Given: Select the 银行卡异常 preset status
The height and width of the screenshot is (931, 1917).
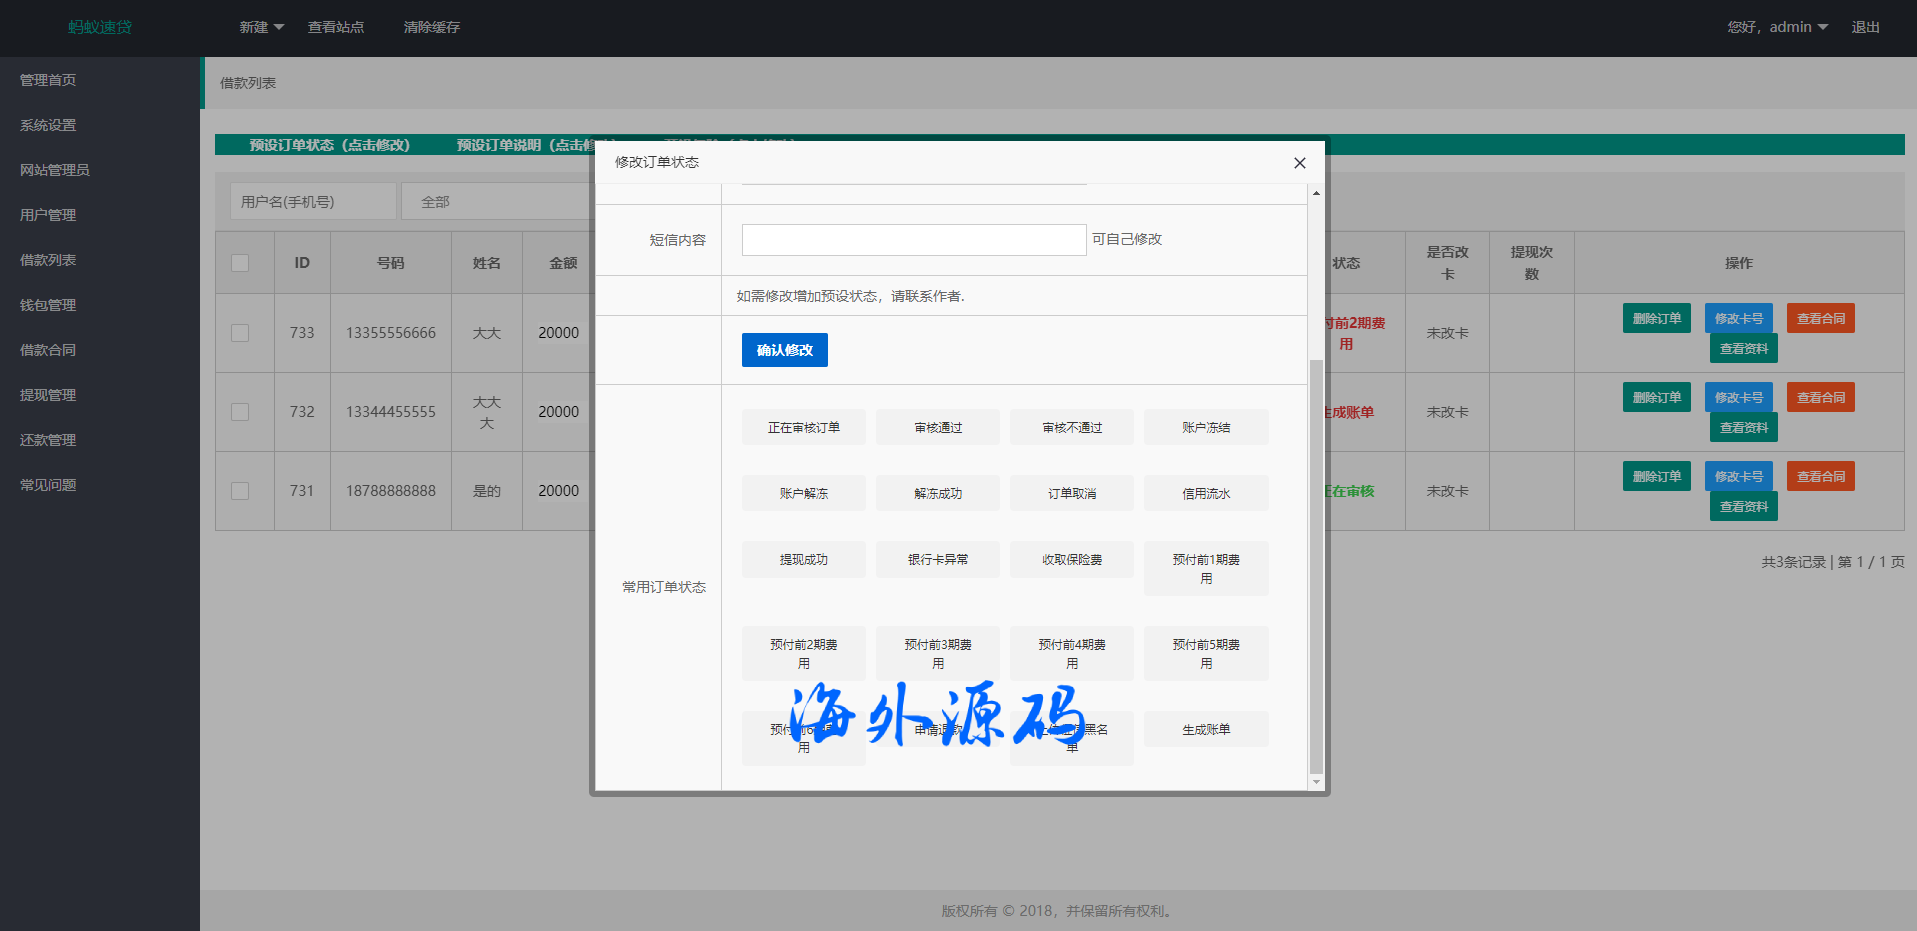Looking at the screenshot, I should [x=937, y=560].
